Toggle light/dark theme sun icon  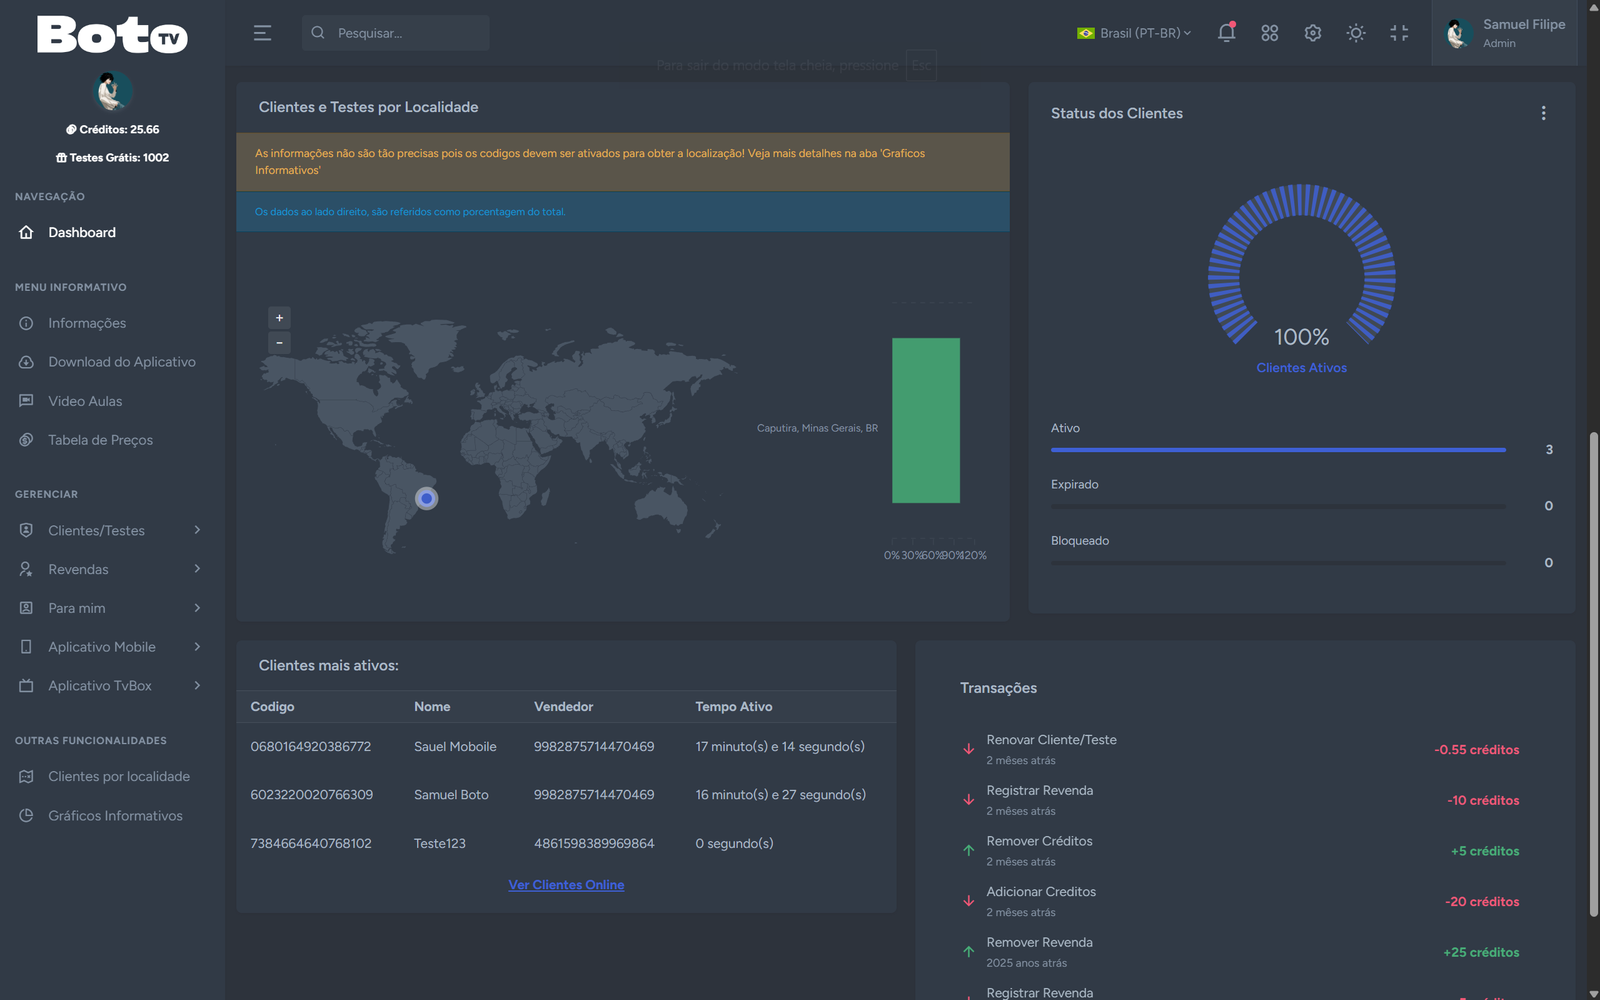tap(1356, 33)
